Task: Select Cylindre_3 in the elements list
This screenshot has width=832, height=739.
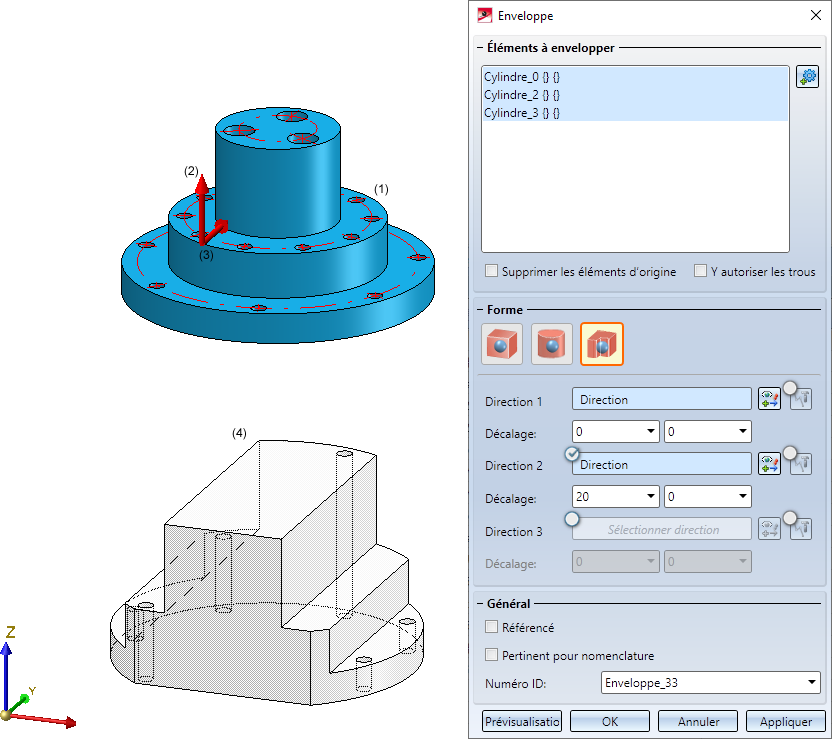Action: pos(521,113)
